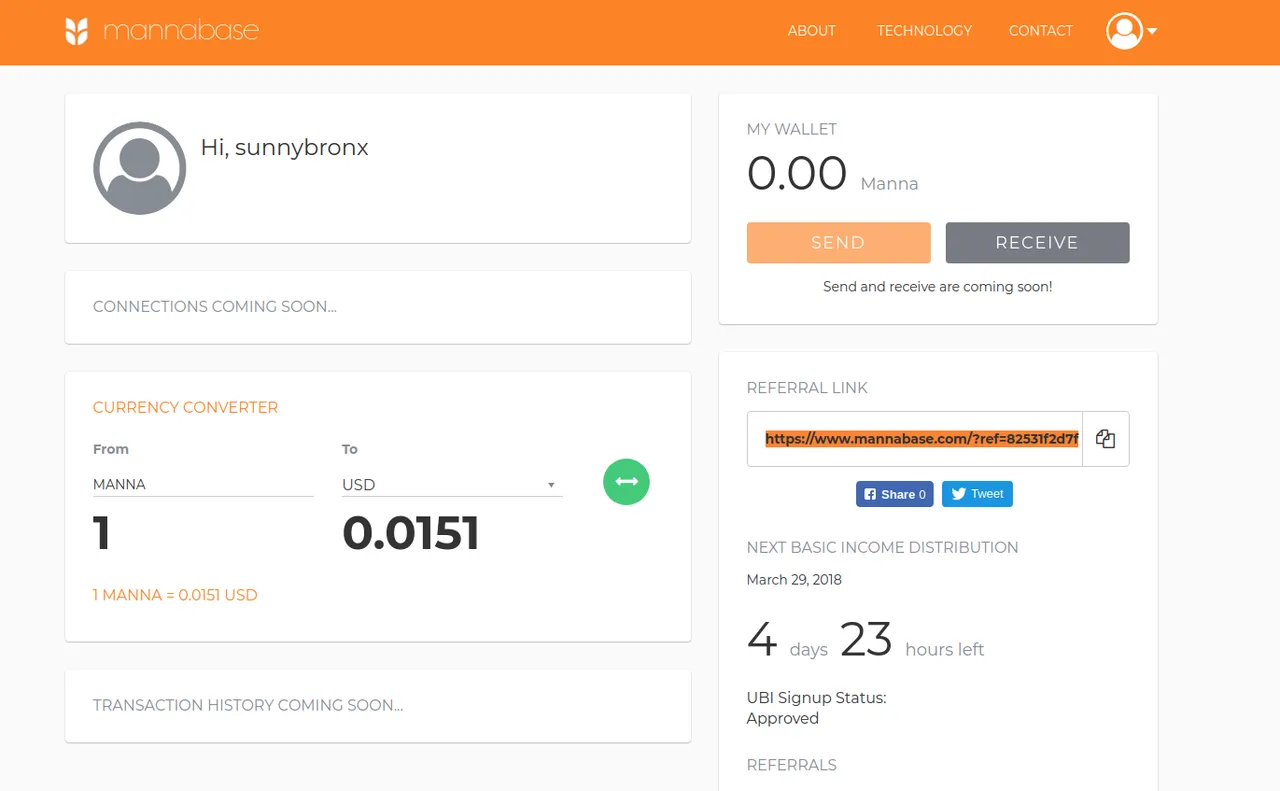Click the 'REFERRALS' heading
The image size is (1280, 791).
[791, 765]
